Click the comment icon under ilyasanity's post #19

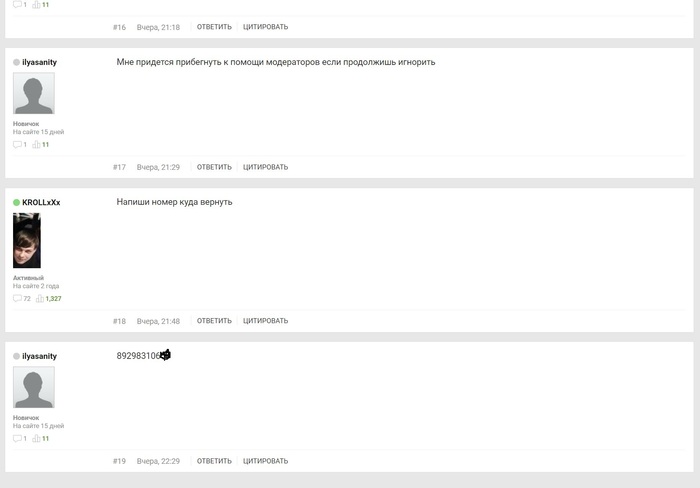pos(17,438)
